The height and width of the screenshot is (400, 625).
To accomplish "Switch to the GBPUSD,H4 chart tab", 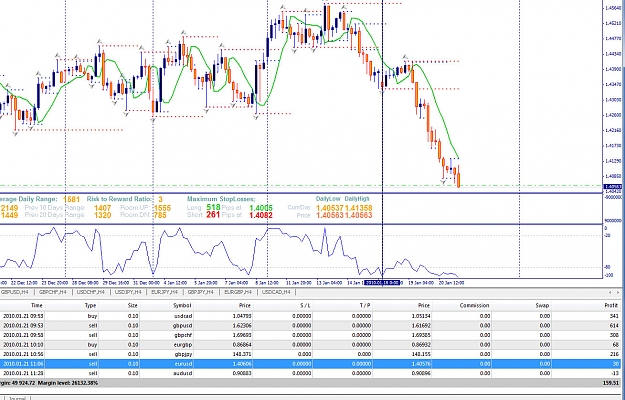I will click(x=15, y=292).
